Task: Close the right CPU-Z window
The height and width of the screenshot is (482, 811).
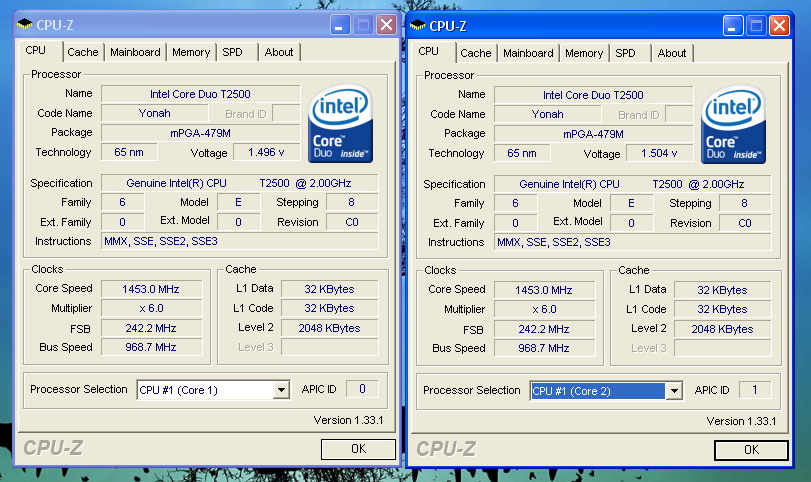Action: point(779,25)
